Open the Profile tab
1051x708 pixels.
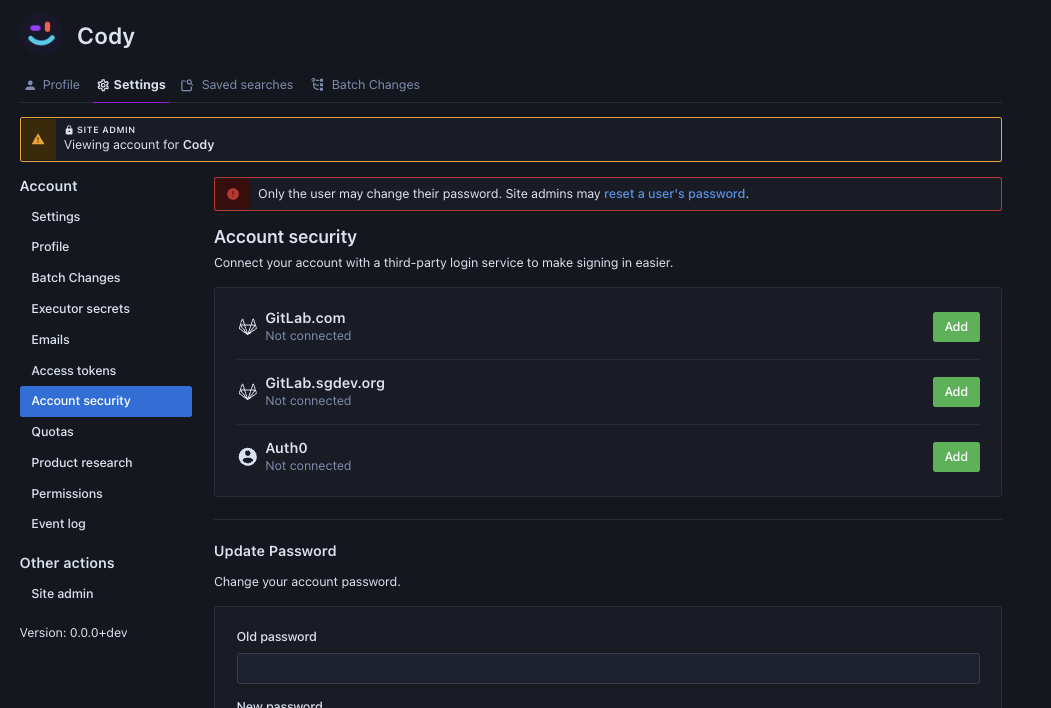click(x=52, y=85)
